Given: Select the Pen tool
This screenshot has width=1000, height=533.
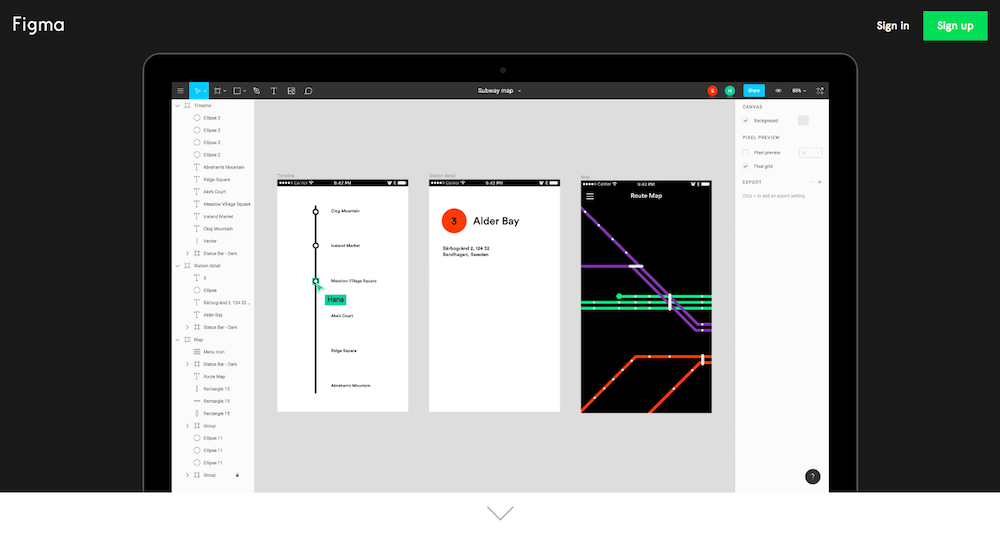Looking at the screenshot, I should coord(256,91).
